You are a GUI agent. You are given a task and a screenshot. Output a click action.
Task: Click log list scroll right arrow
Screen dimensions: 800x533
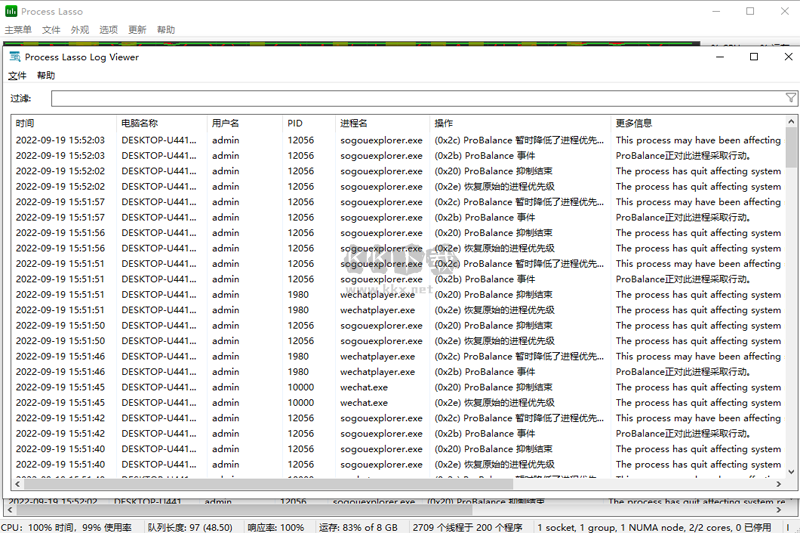coord(779,484)
